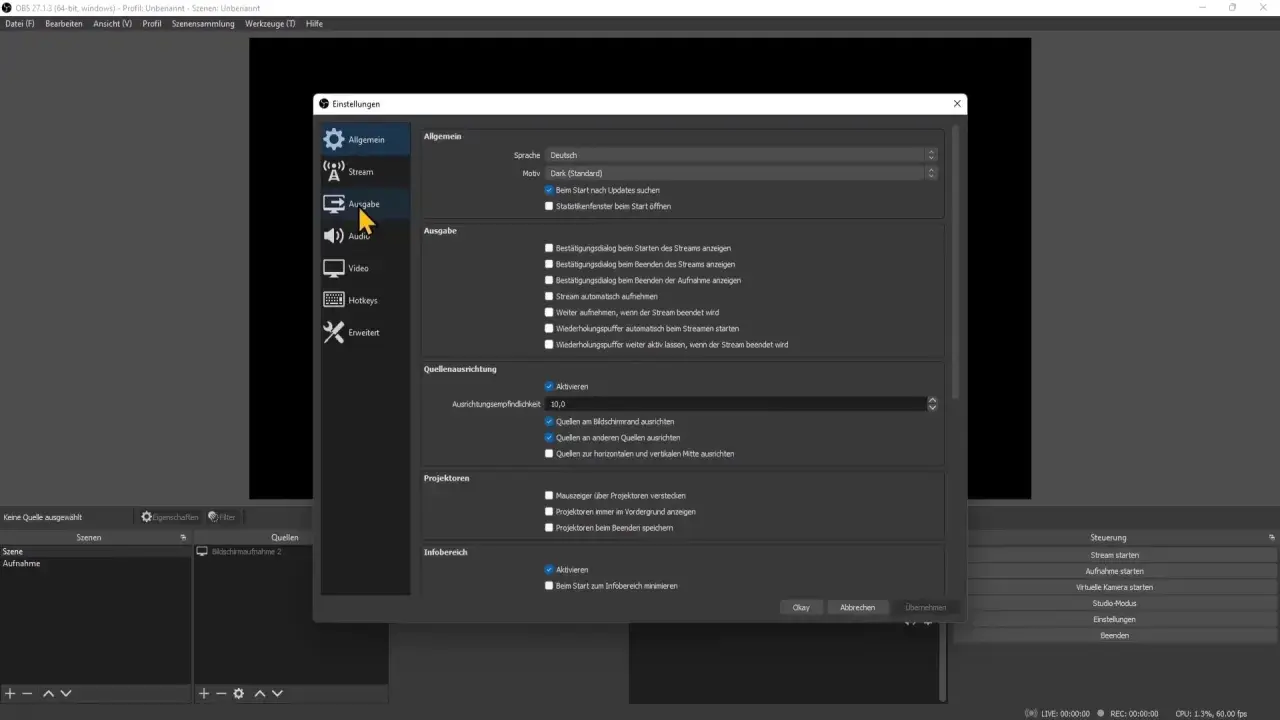Open source properties gear in Quellen toolbar

(x=239, y=693)
